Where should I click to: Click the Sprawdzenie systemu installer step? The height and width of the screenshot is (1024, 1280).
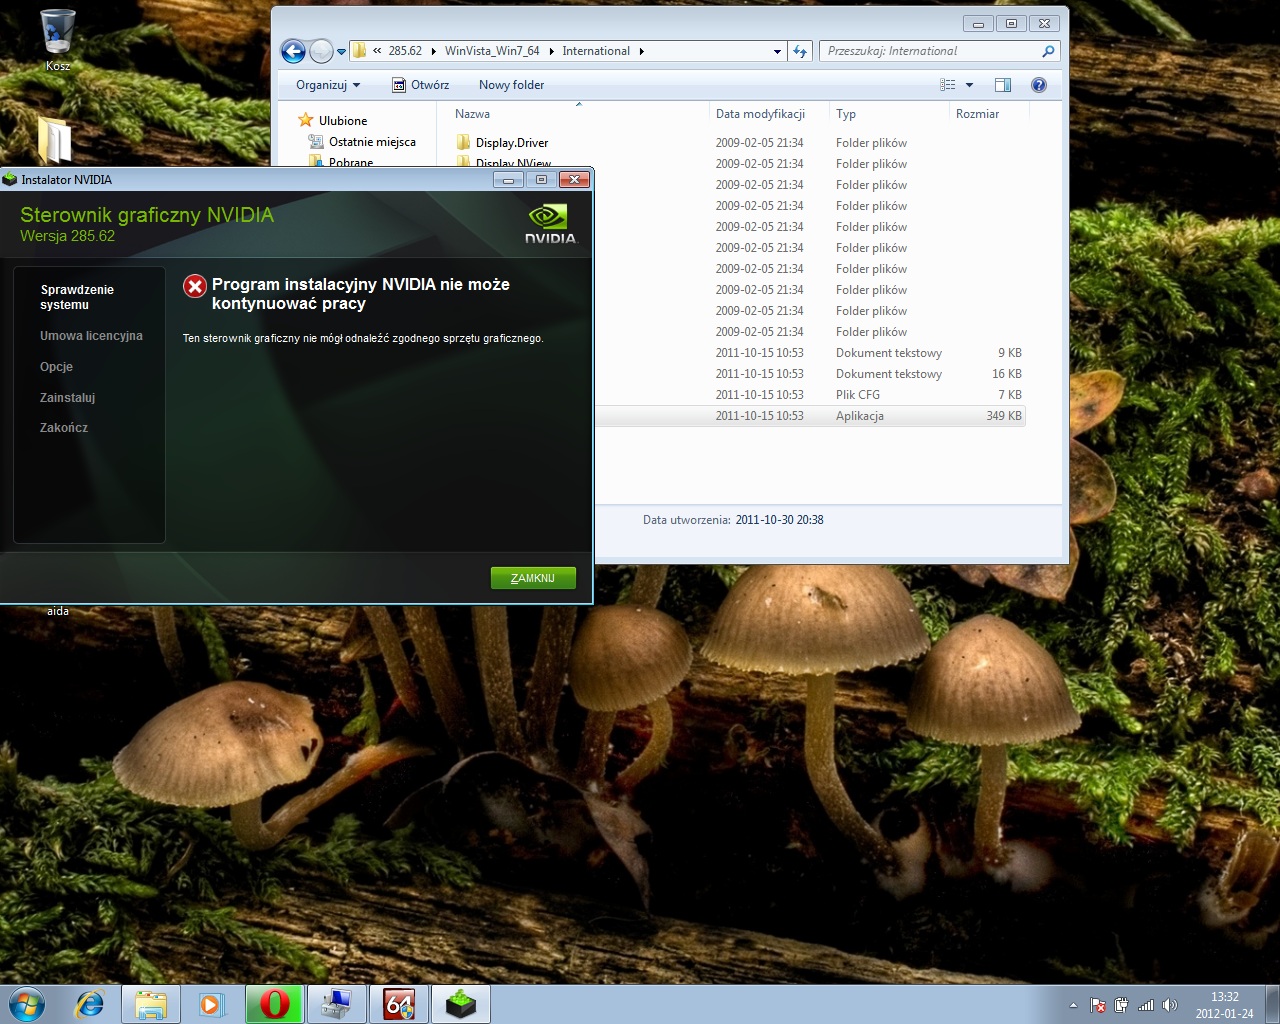[x=77, y=297]
